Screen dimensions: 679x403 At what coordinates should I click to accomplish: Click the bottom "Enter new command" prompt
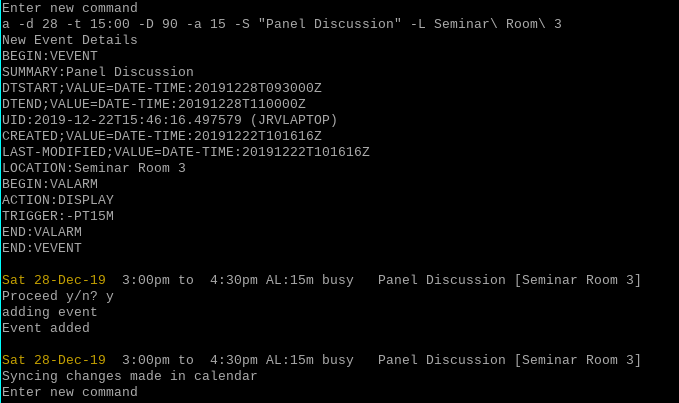[x=70, y=392]
